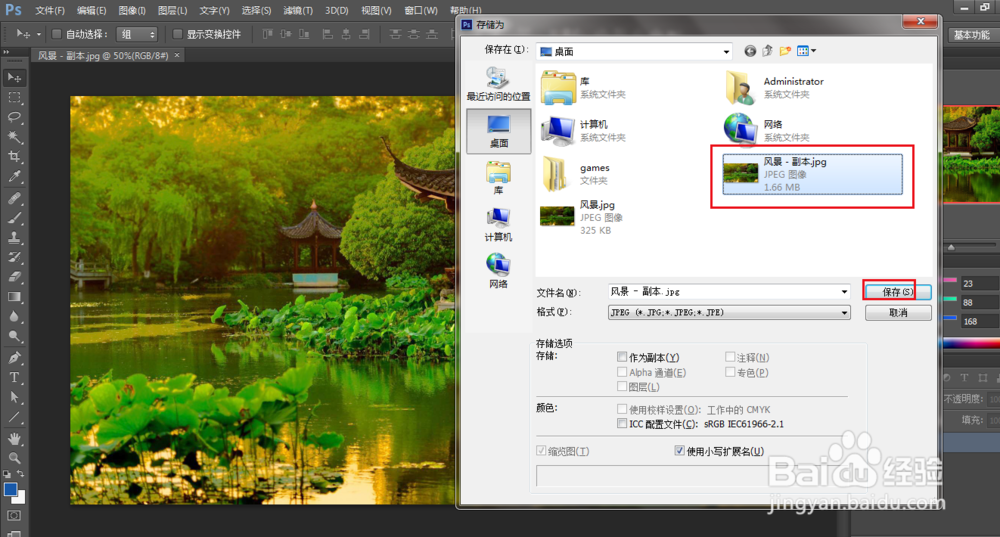Image resolution: width=1000 pixels, height=537 pixels.
Task: Open Computer shortcut in dialog sidebar
Action: pos(498,224)
